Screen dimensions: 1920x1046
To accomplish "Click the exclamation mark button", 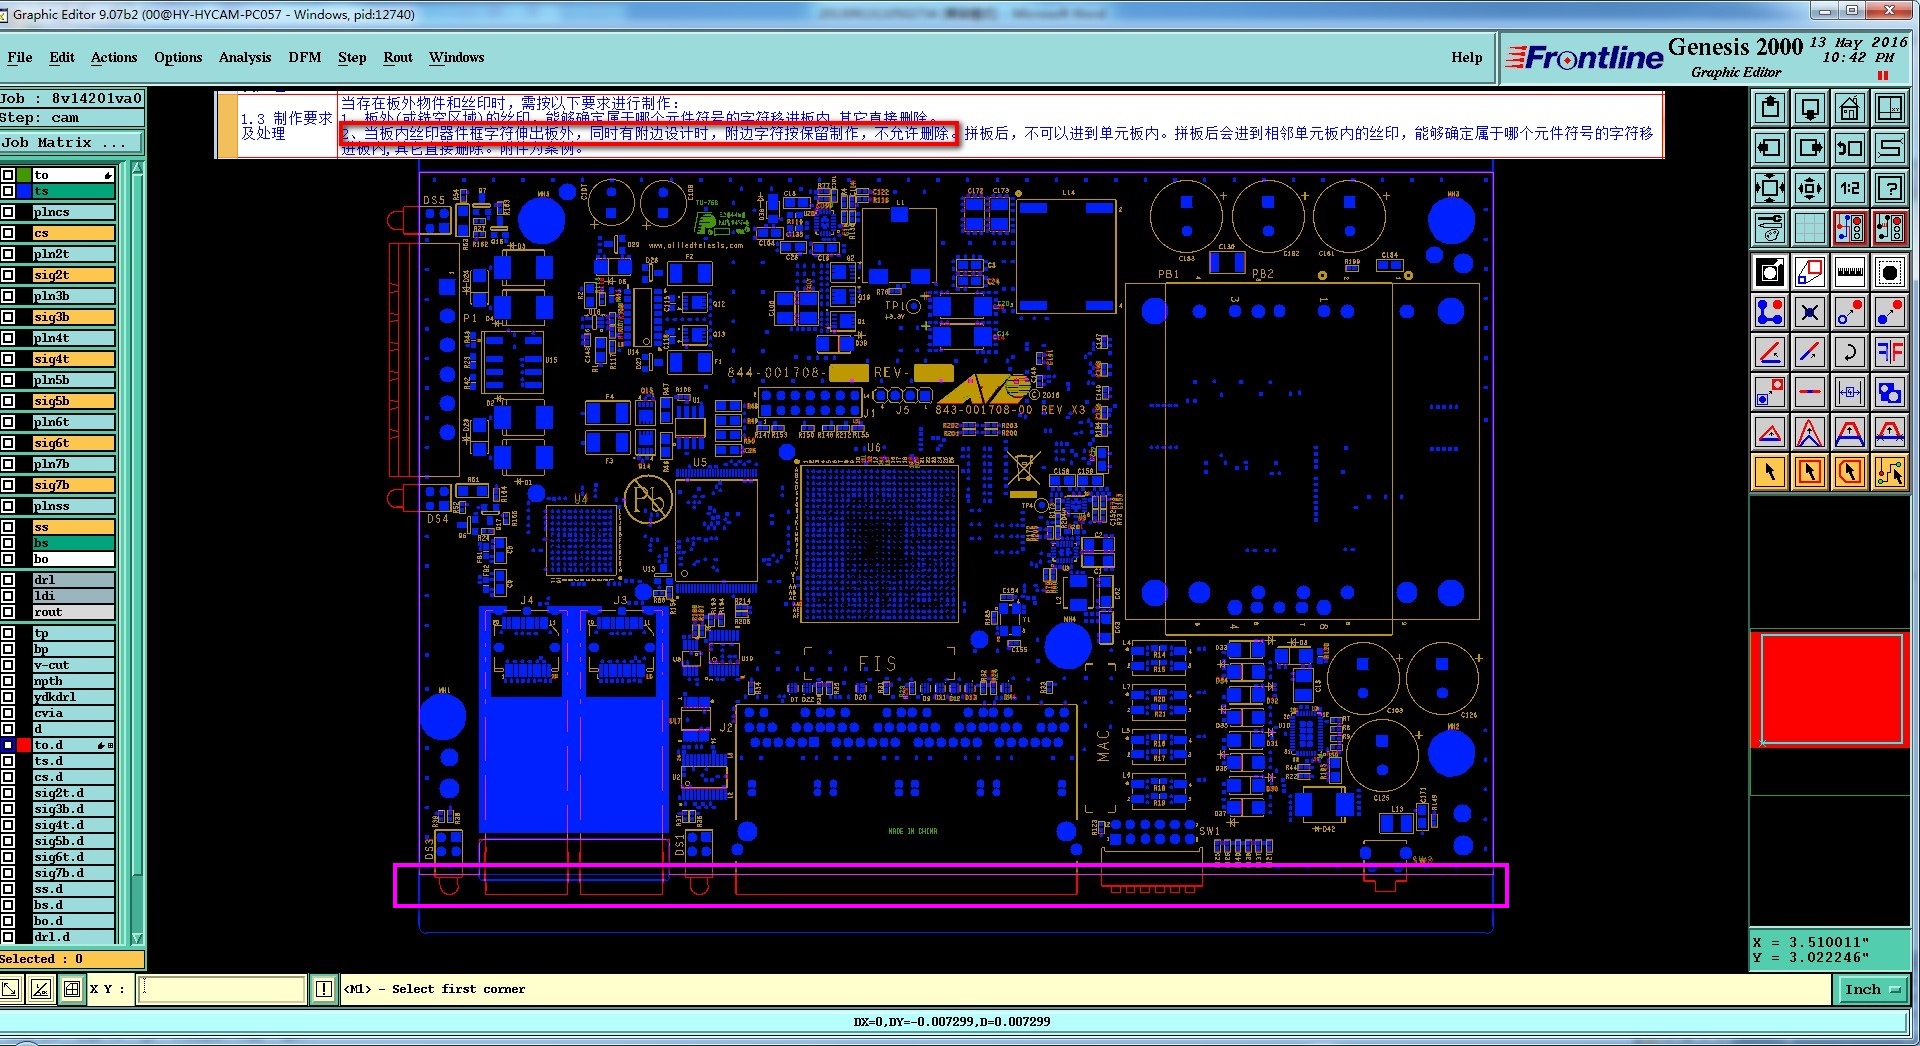I will [324, 989].
